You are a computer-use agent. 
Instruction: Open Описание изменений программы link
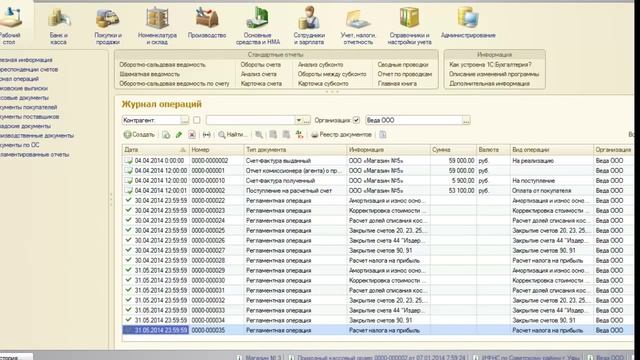click(x=494, y=74)
